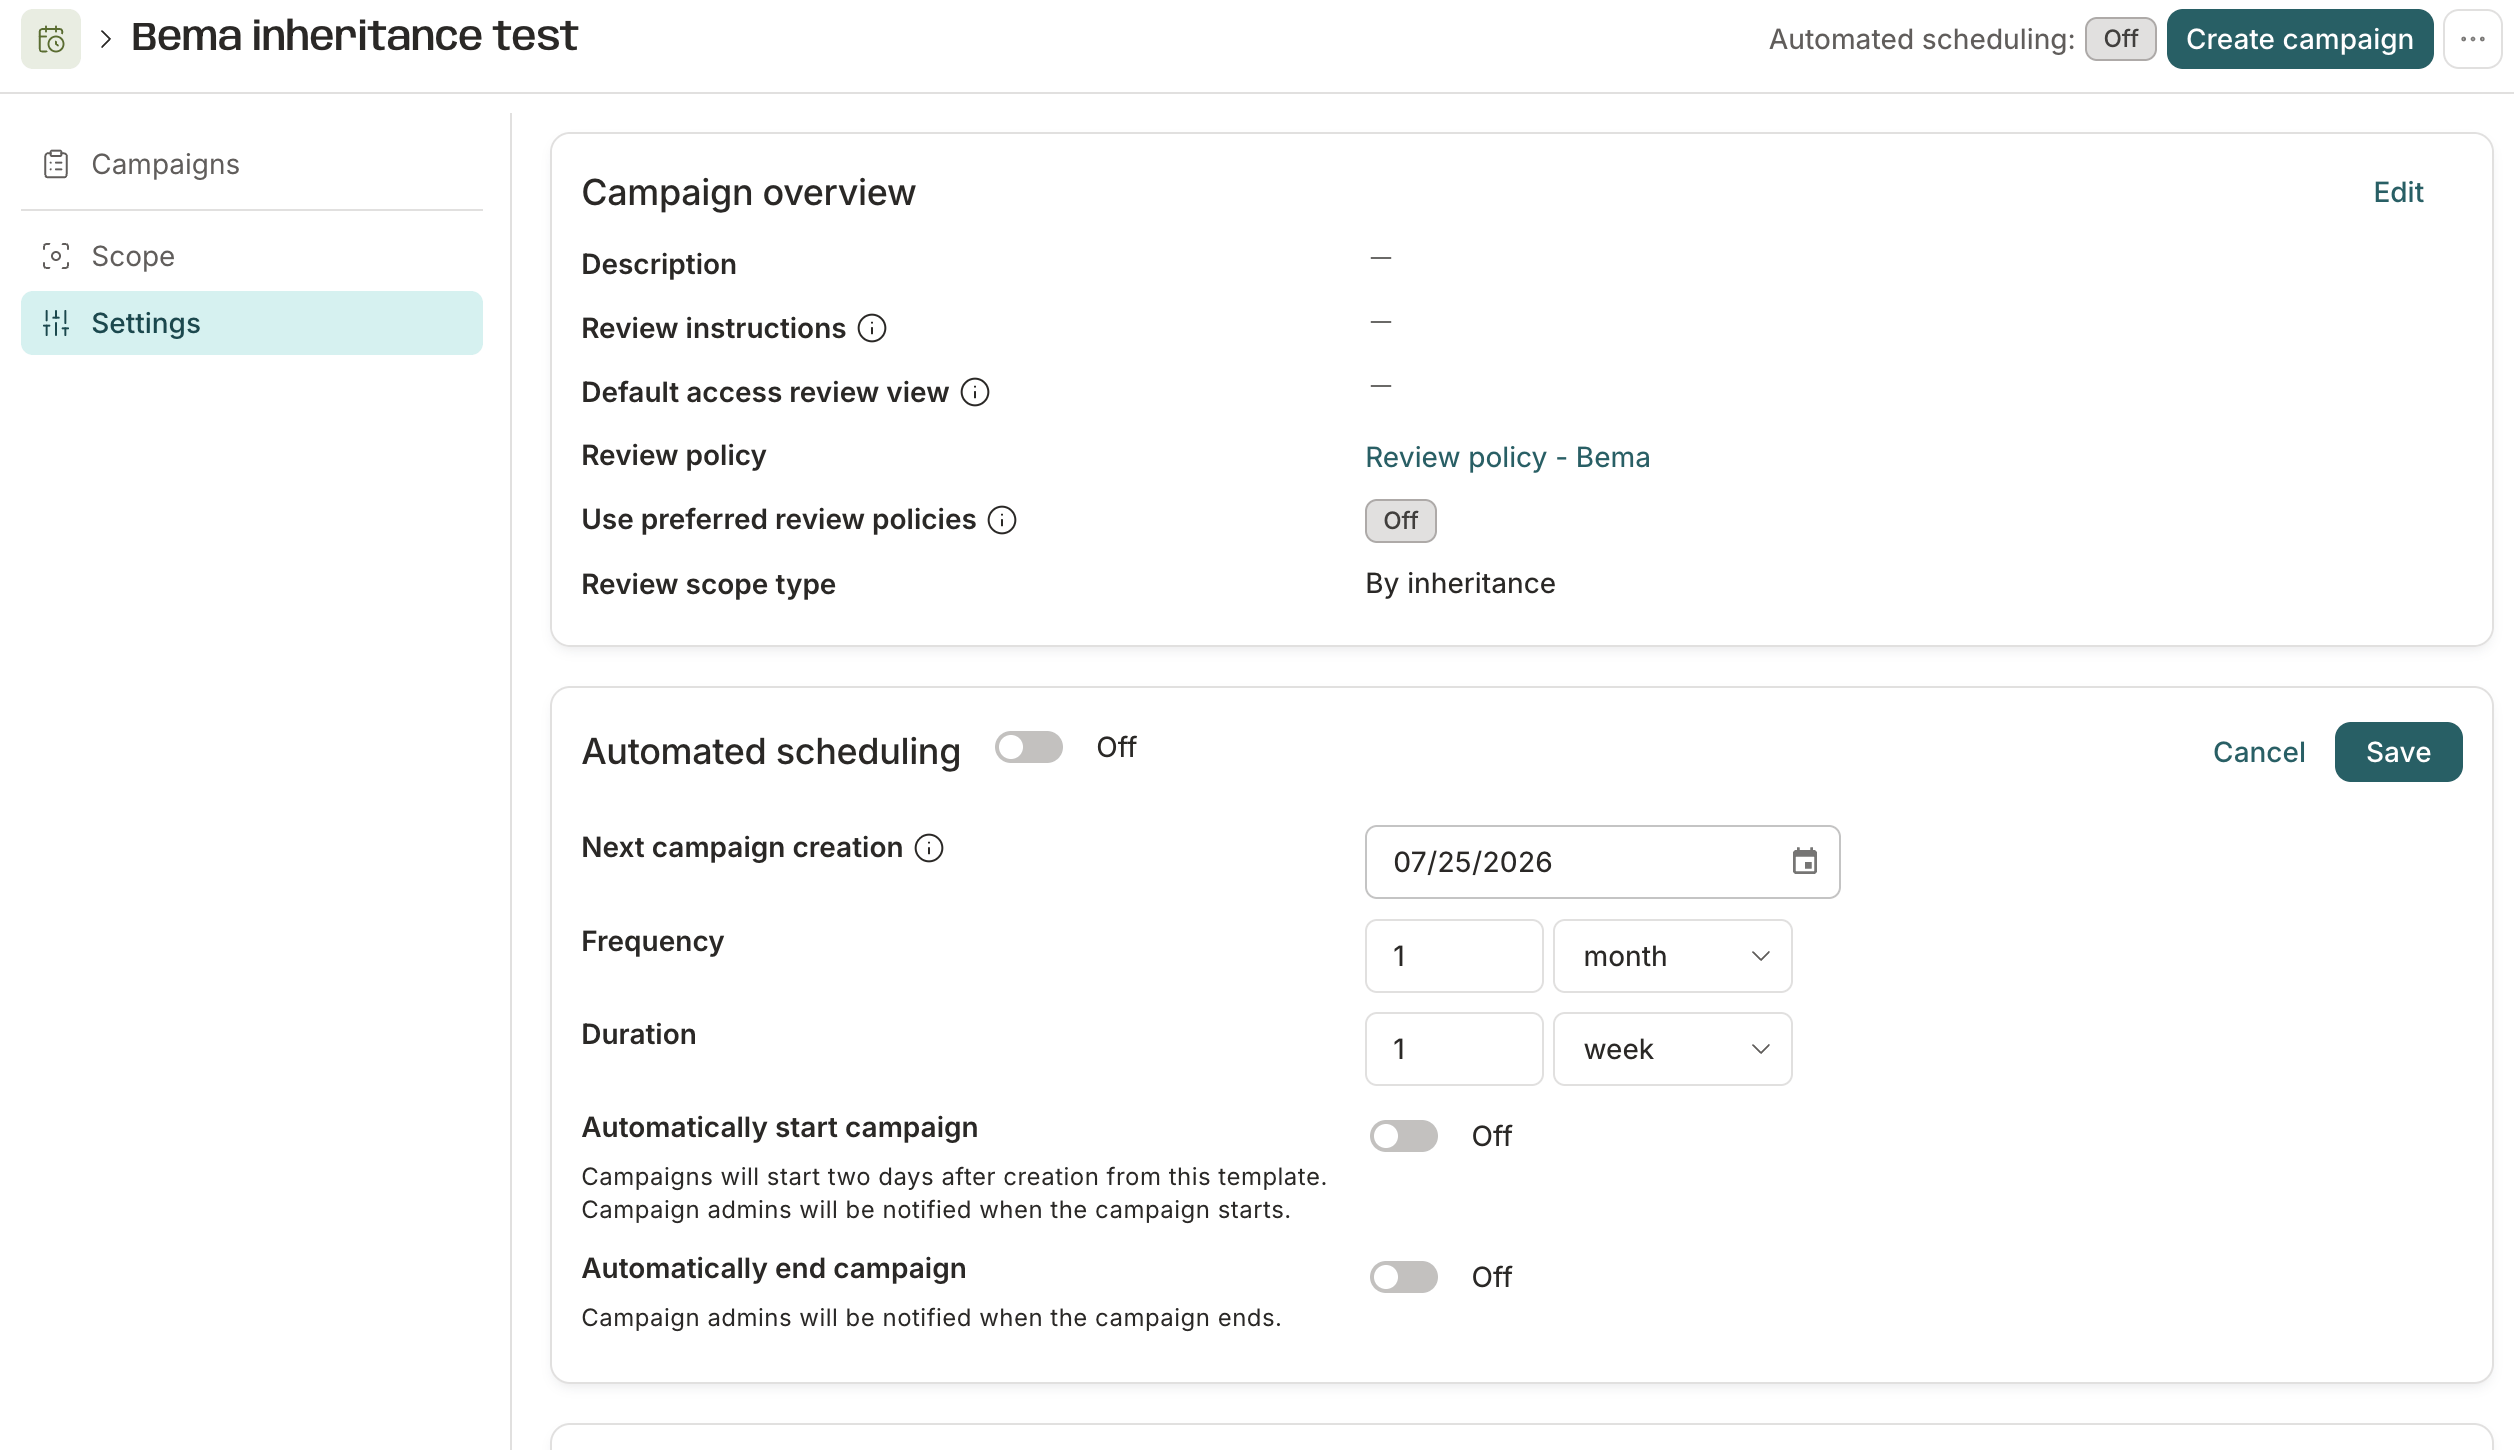Screen dimensions: 2514x1450
Task: Open the date picker calendar icon
Action: [1805, 862]
